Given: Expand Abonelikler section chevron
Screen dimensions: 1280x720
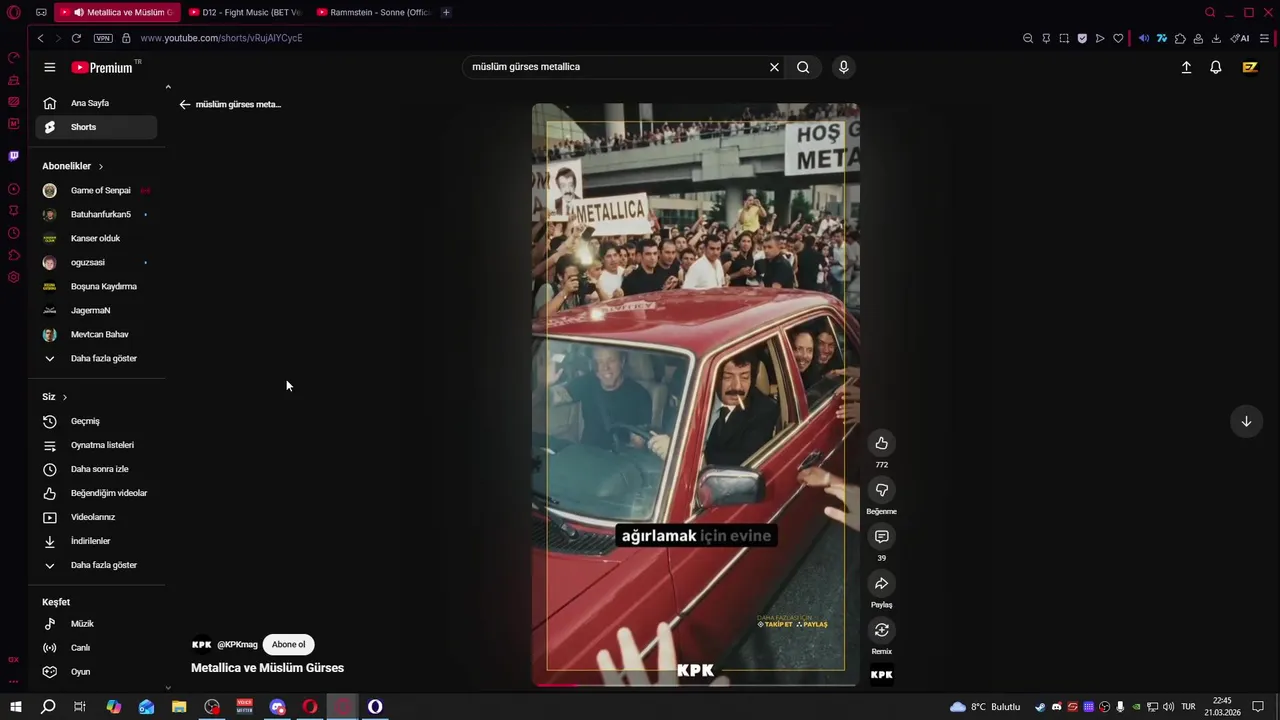Looking at the screenshot, I should [x=100, y=166].
